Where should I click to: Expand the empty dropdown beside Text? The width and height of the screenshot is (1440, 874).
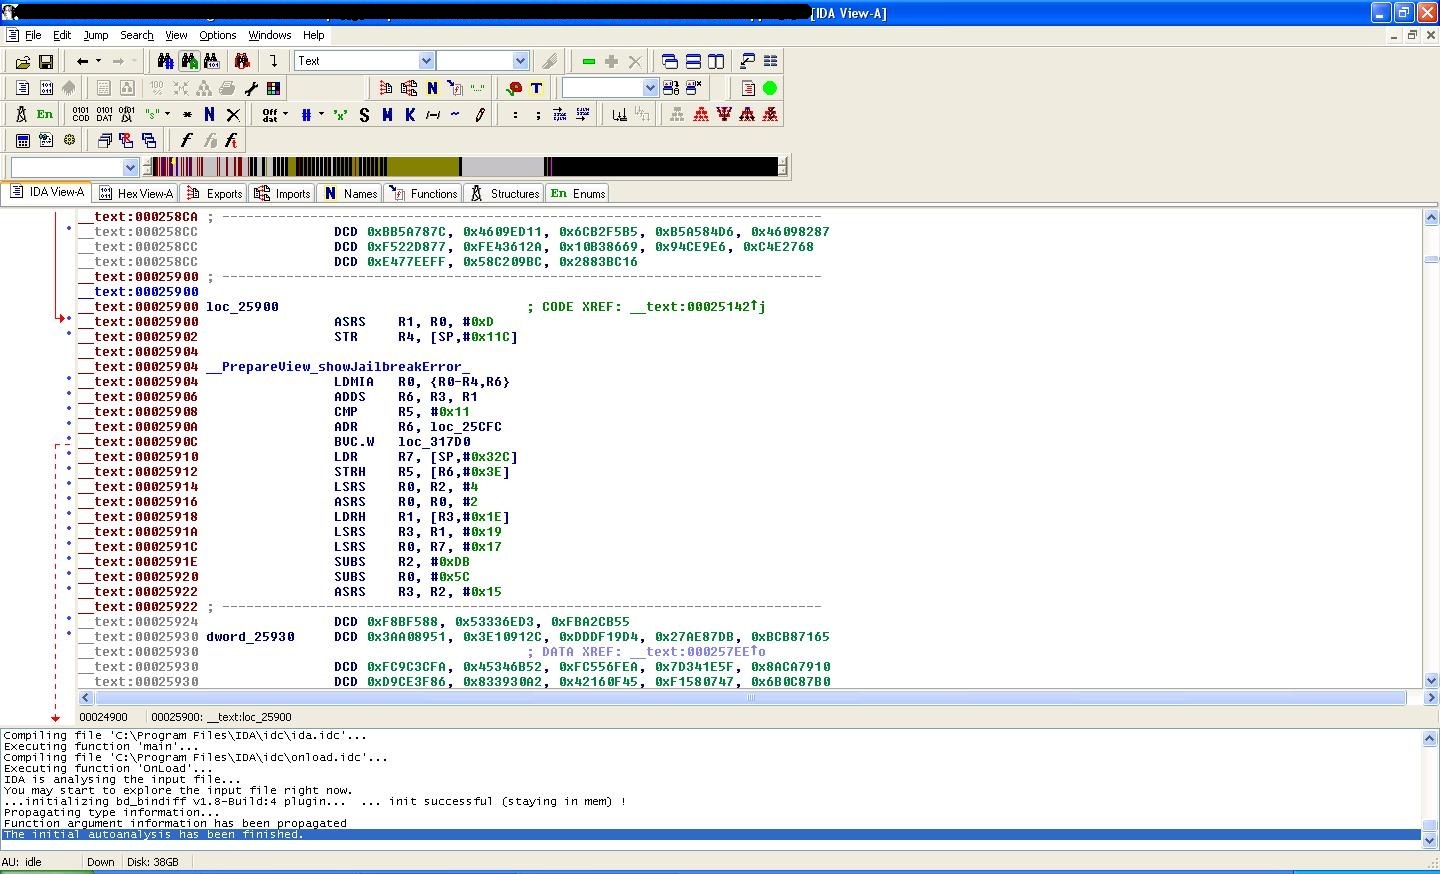click(519, 61)
